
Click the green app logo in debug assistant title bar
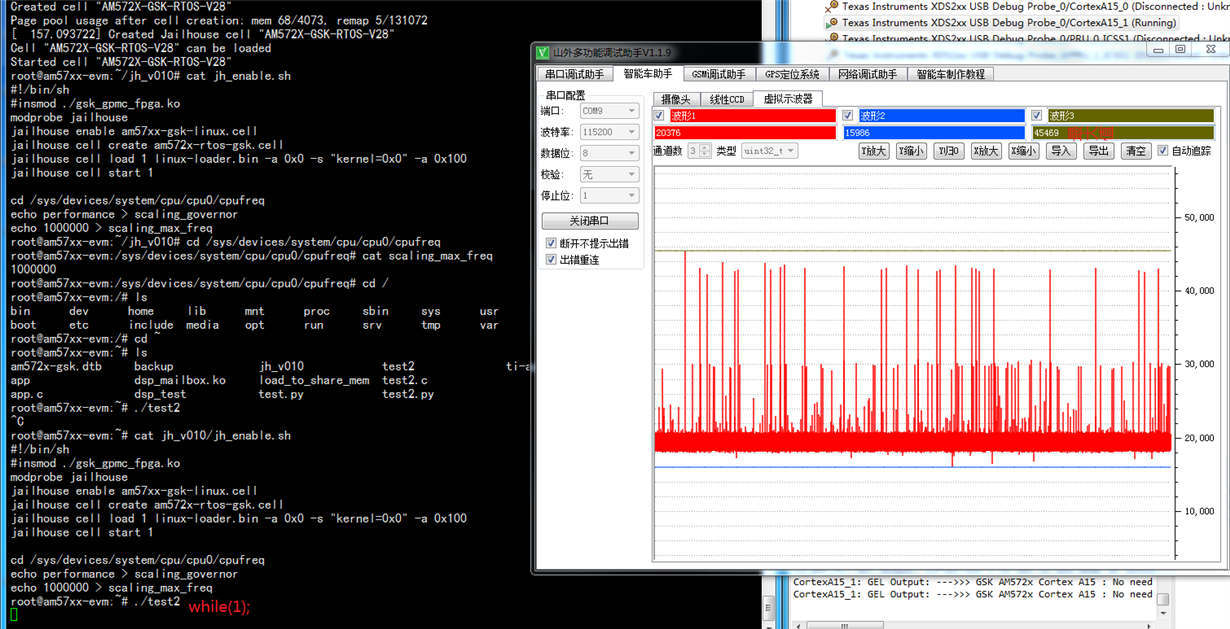(x=542, y=52)
